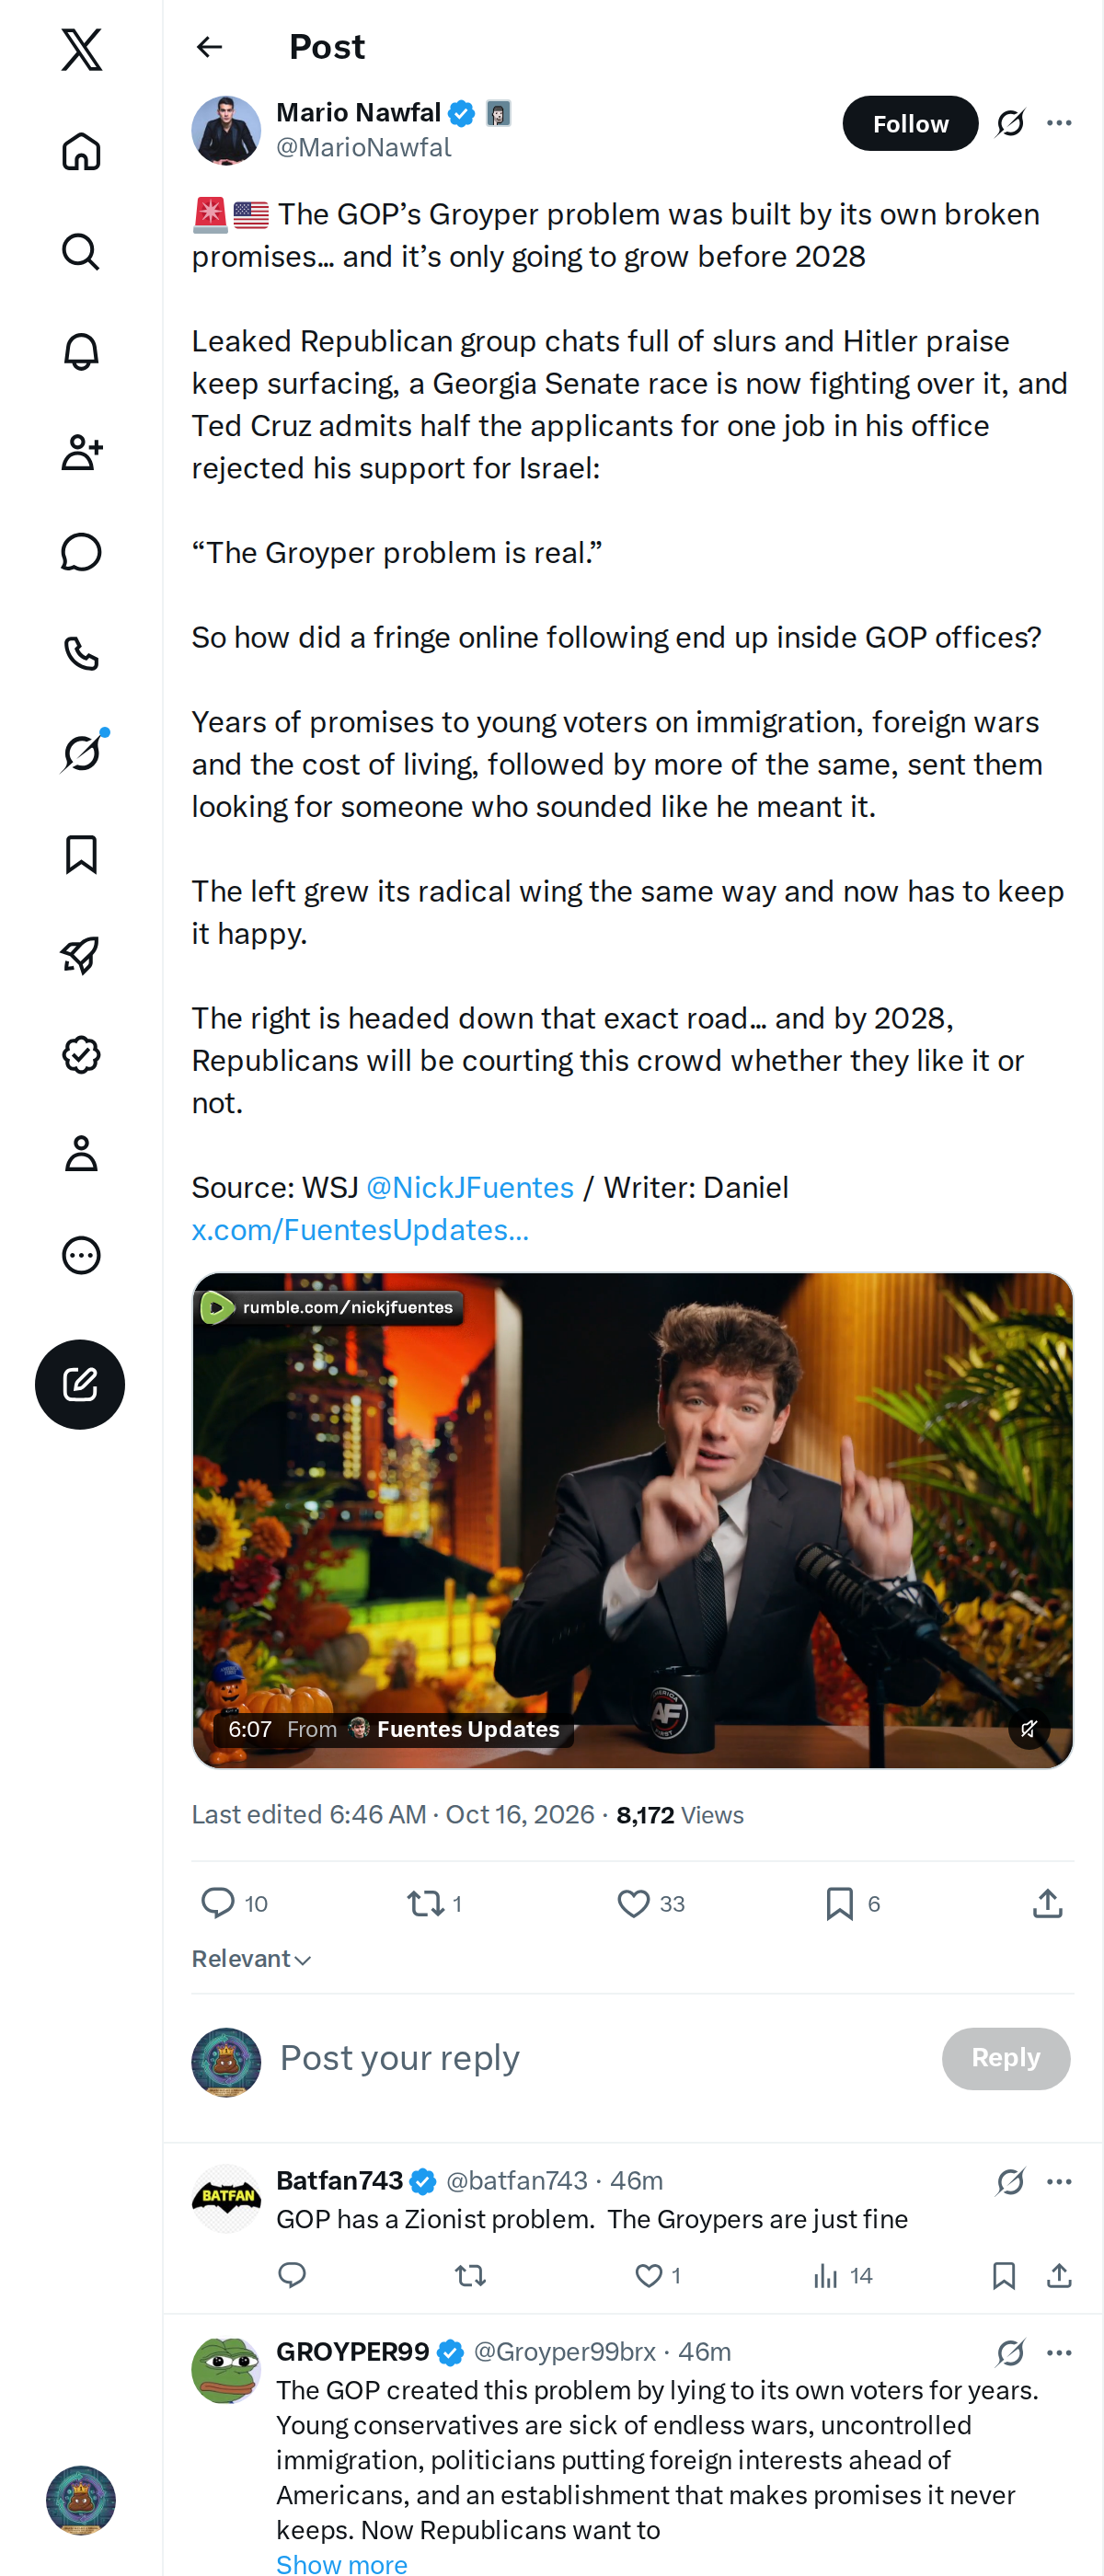Open the three-dot menu on Mario Nawfal's post

coord(1059,123)
